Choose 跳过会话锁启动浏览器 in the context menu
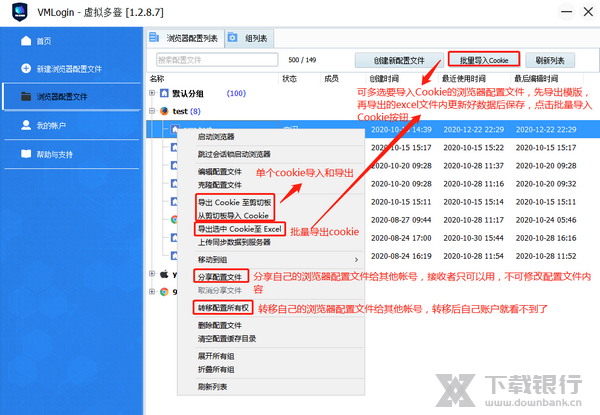The width and height of the screenshot is (600, 415). [234, 154]
